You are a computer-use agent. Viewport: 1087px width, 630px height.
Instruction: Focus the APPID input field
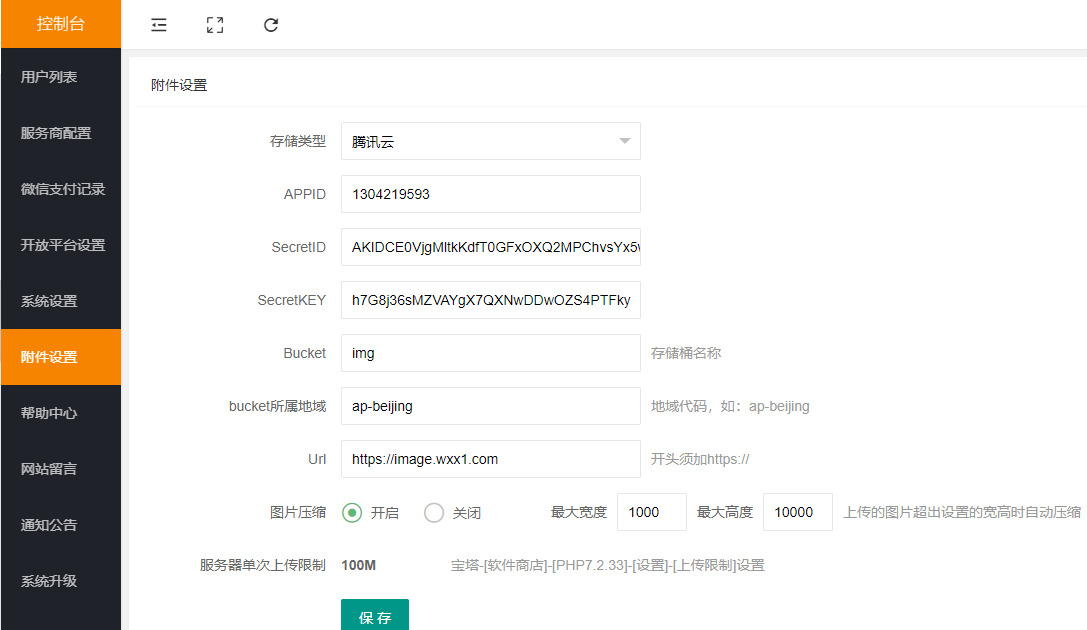click(x=490, y=194)
